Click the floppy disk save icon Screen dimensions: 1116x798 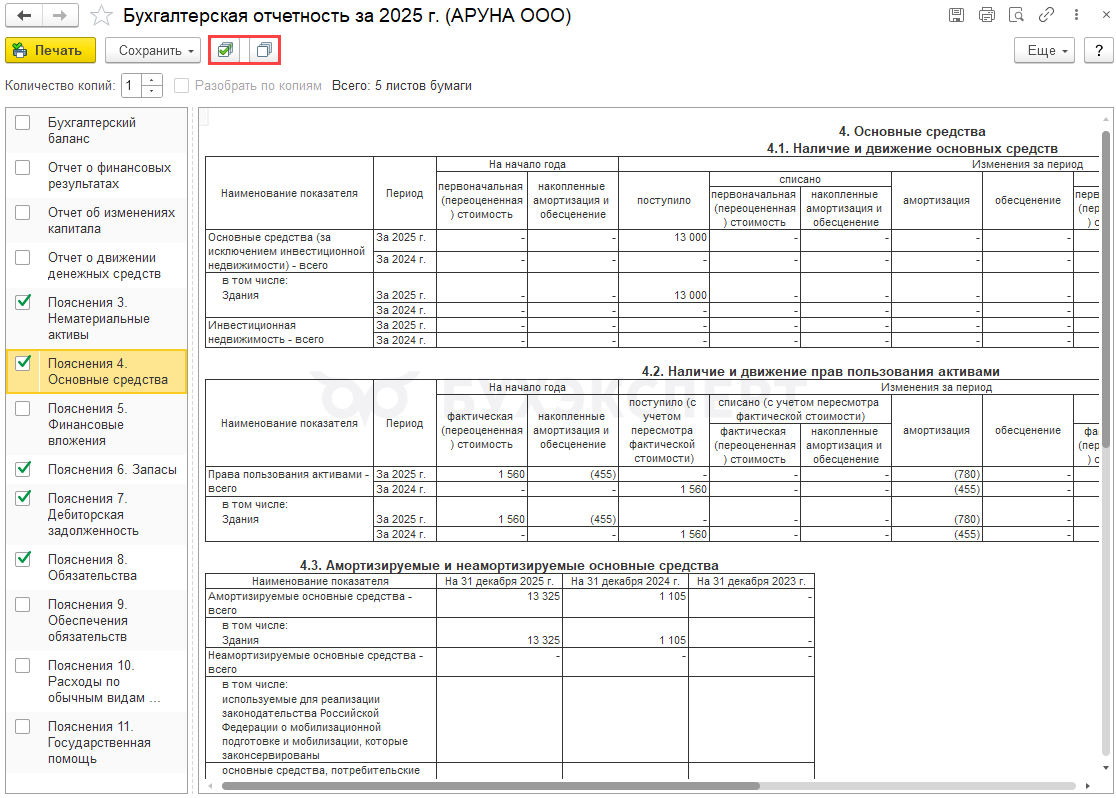(957, 15)
